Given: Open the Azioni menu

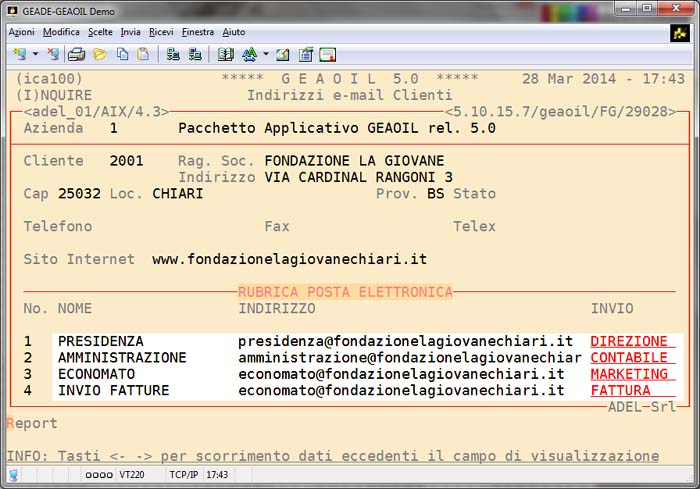Looking at the screenshot, I should coord(21,32).
